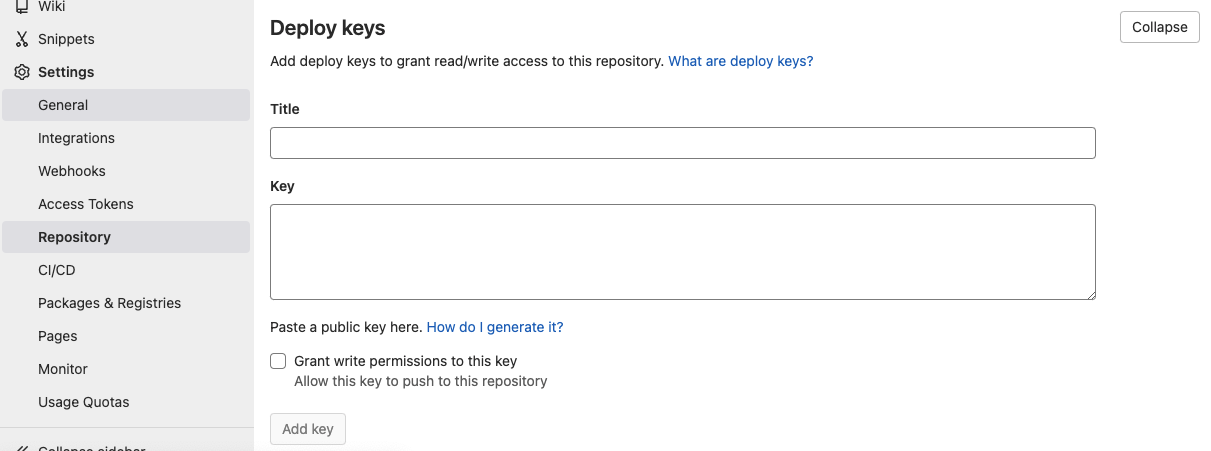Open Integrations settings page
The image size is (1211, 451).
(76, 138)
